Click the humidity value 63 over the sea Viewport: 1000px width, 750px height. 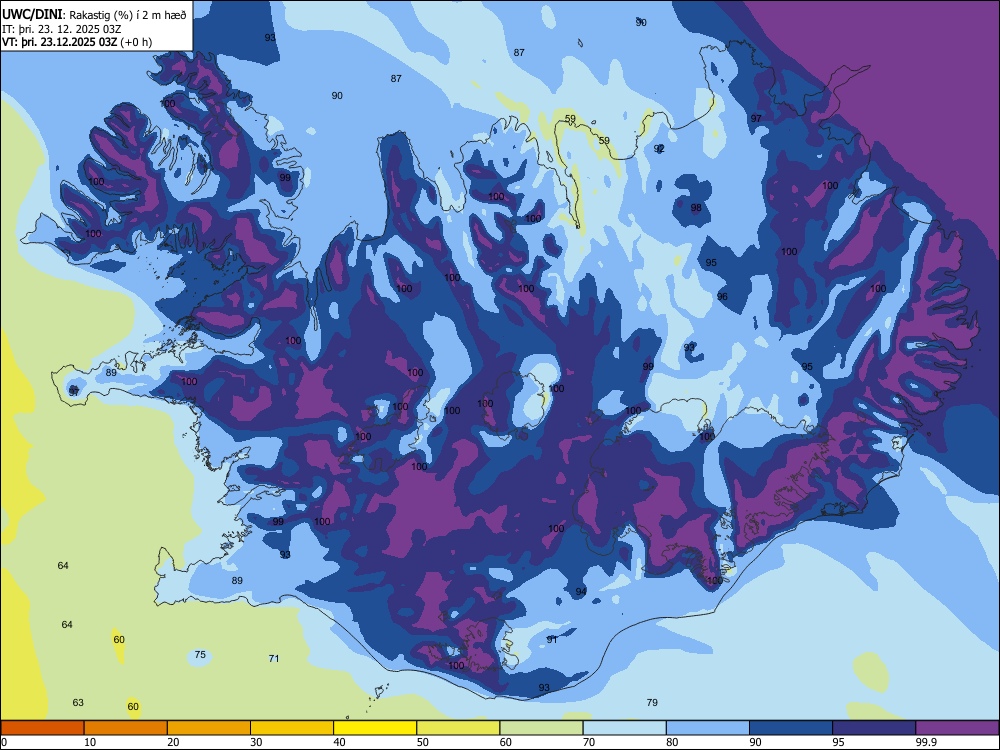click(x=78, y=703)
